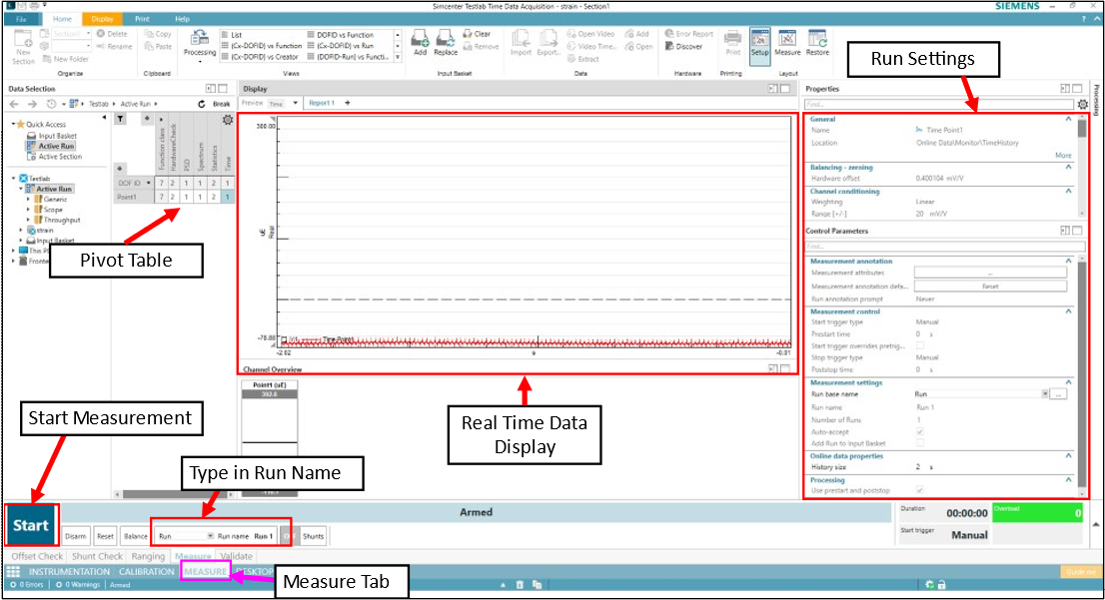The width and height of the screenshot is (1105, 600).
Task: Click the Reset button next to Disarm
Action: (105, 536)
